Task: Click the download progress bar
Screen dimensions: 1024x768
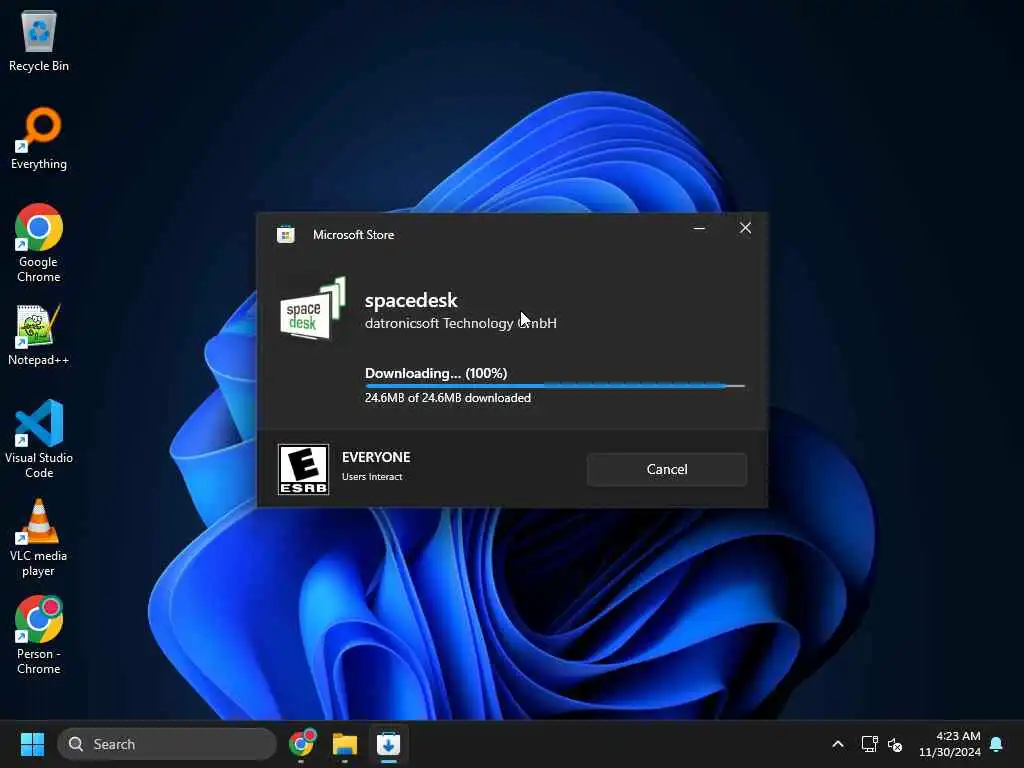Action: click(x=554, y=386)
